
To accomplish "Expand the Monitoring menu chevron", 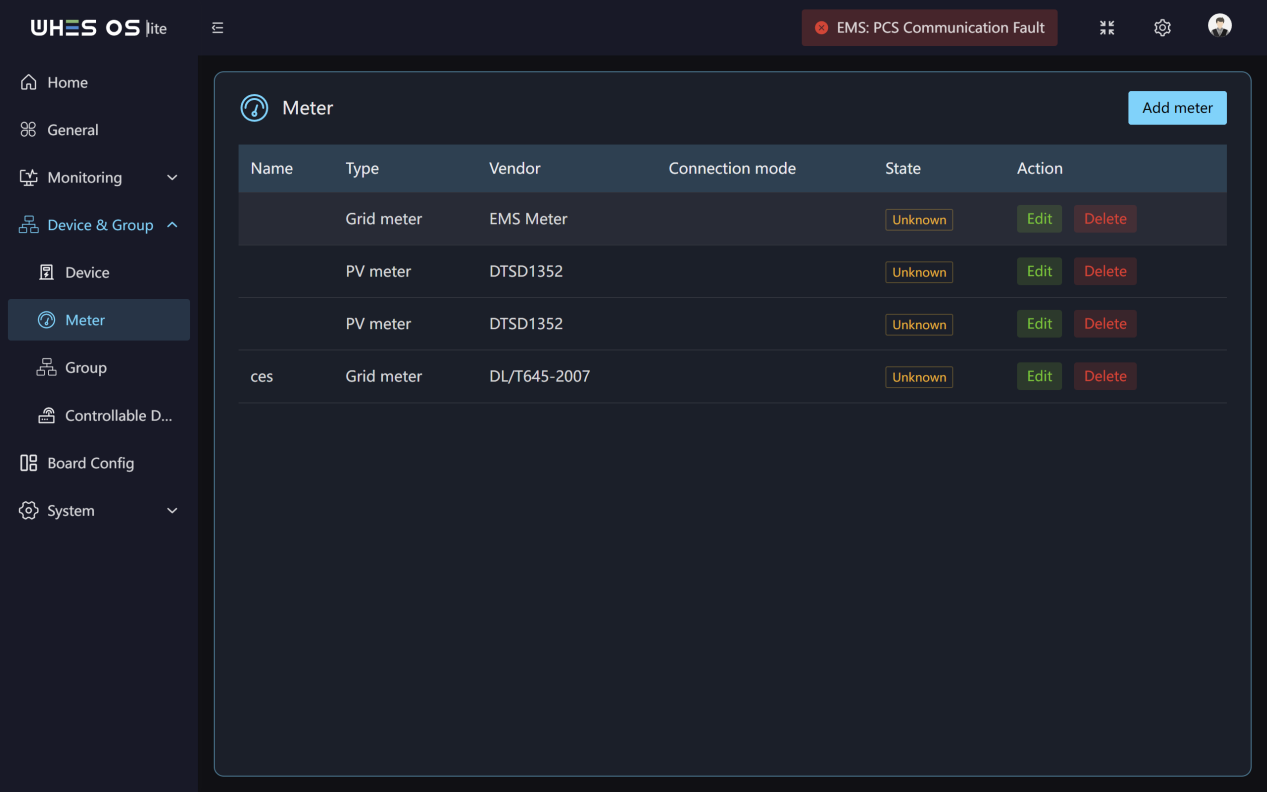I will tap(172, 178).
